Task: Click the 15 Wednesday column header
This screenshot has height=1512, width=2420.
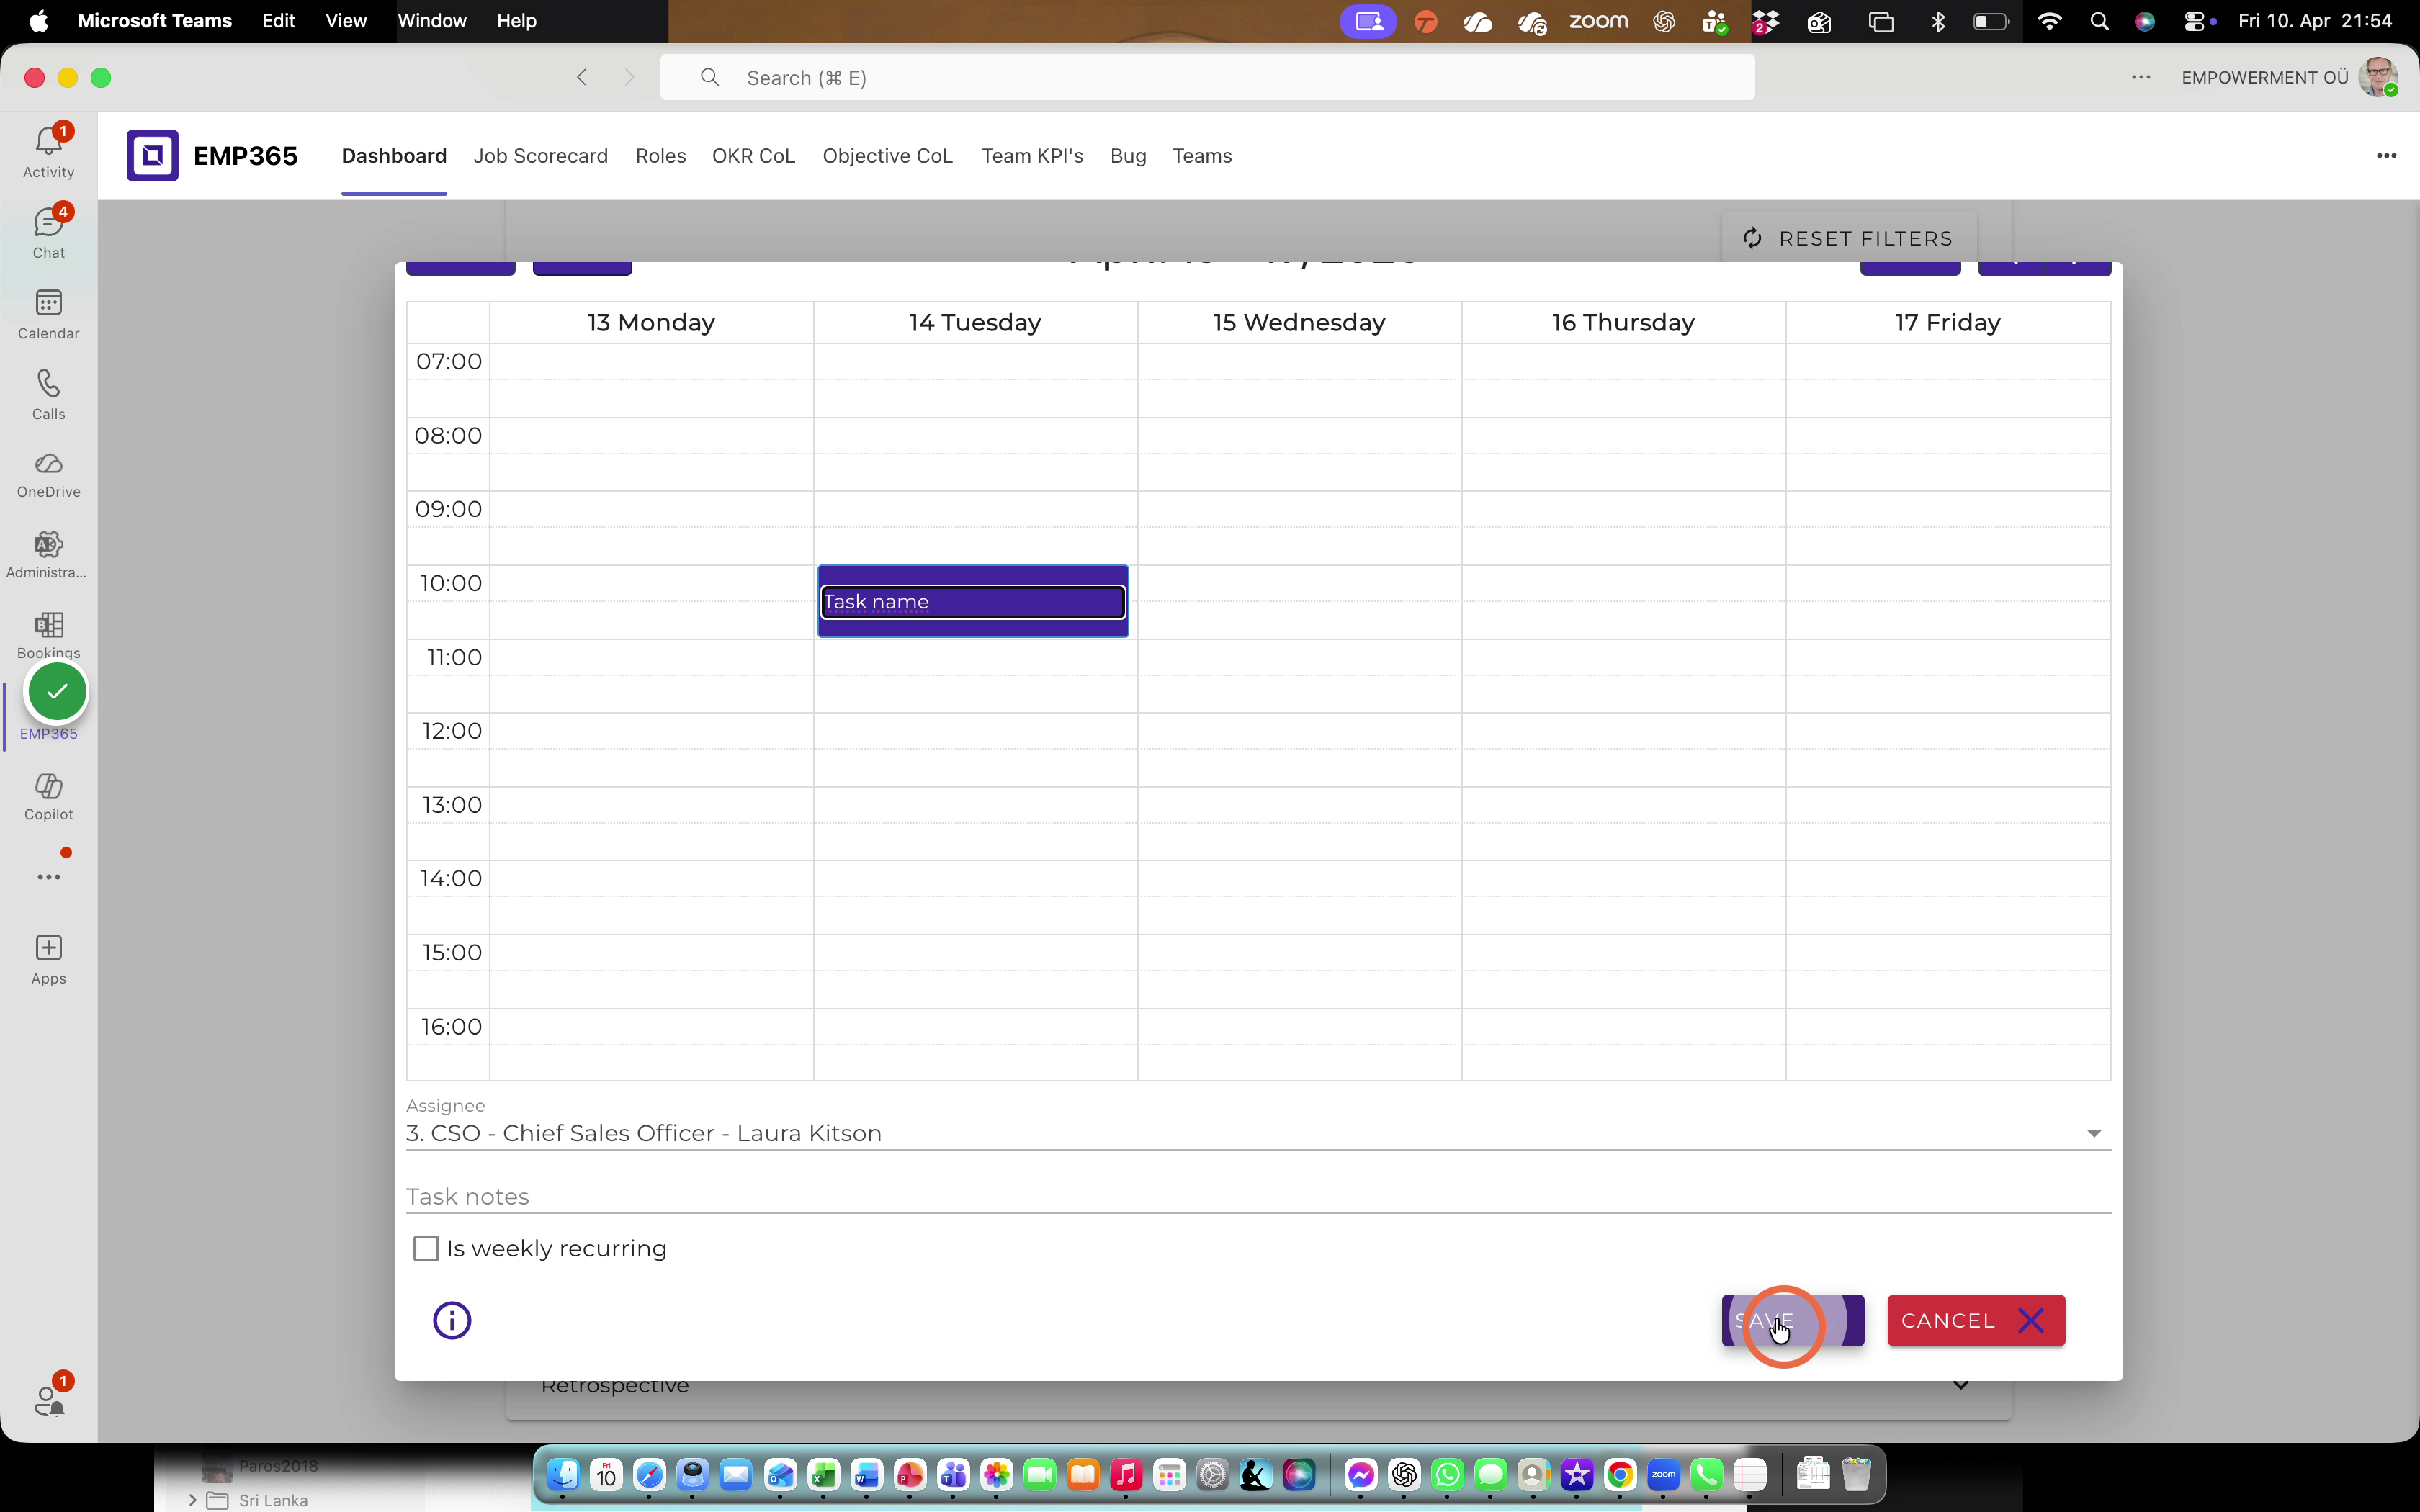Action: (1299, 322)
